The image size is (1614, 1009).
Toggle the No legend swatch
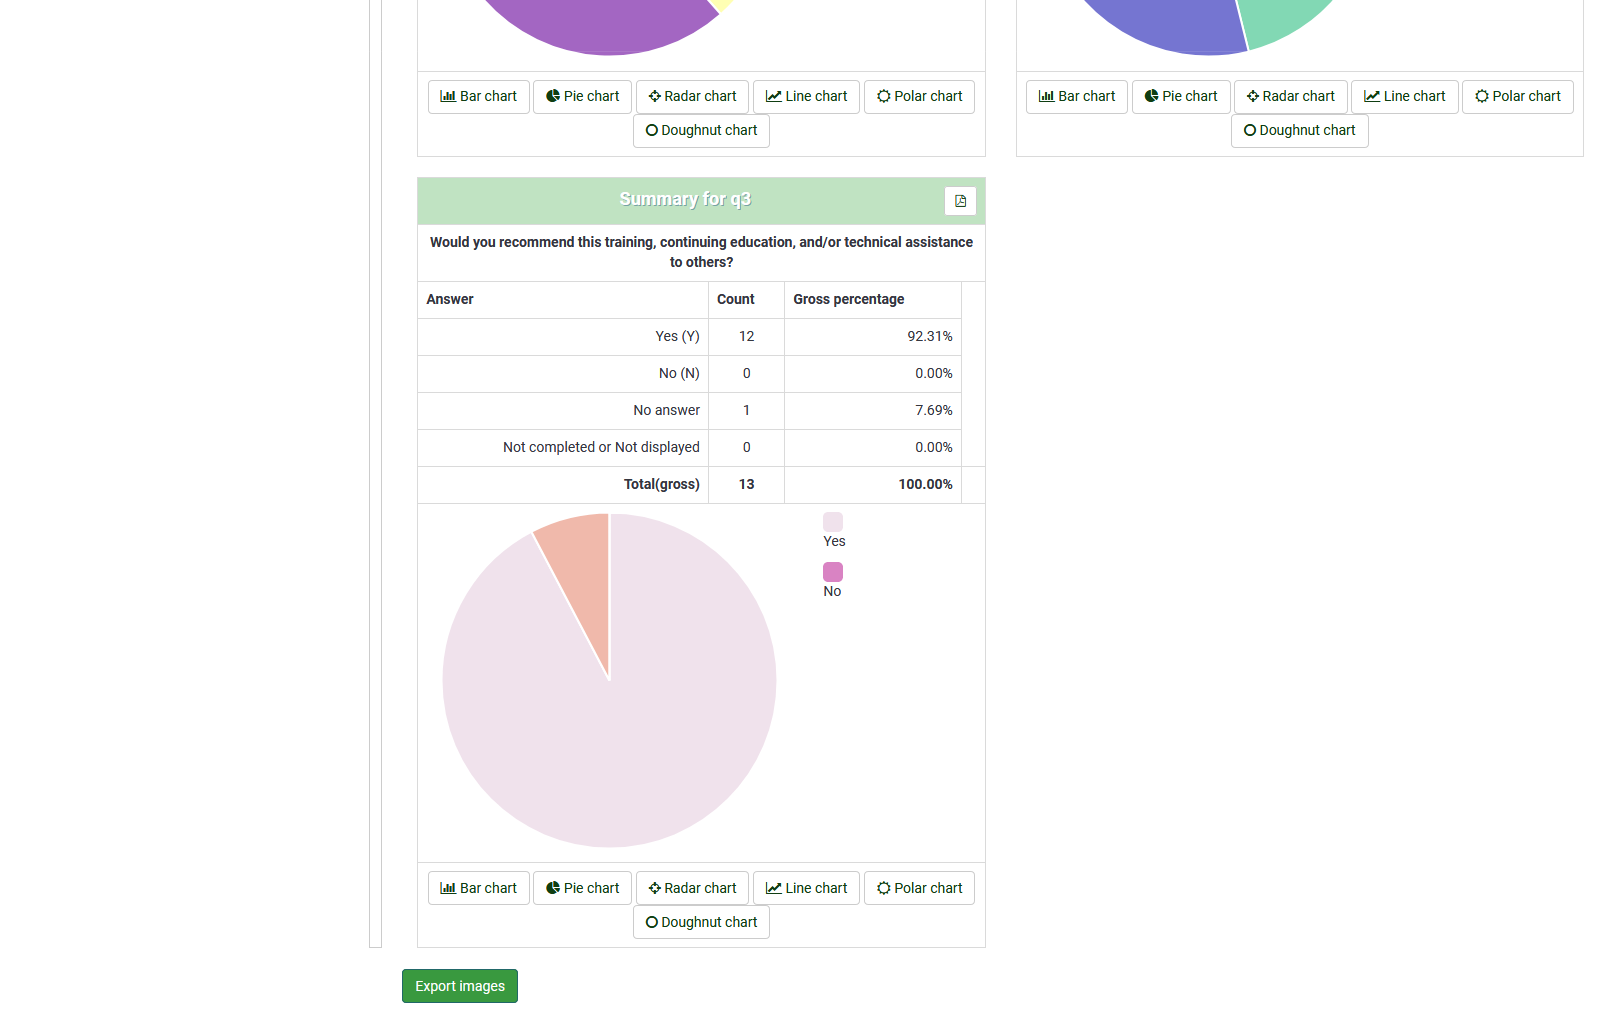pos(833,572)
